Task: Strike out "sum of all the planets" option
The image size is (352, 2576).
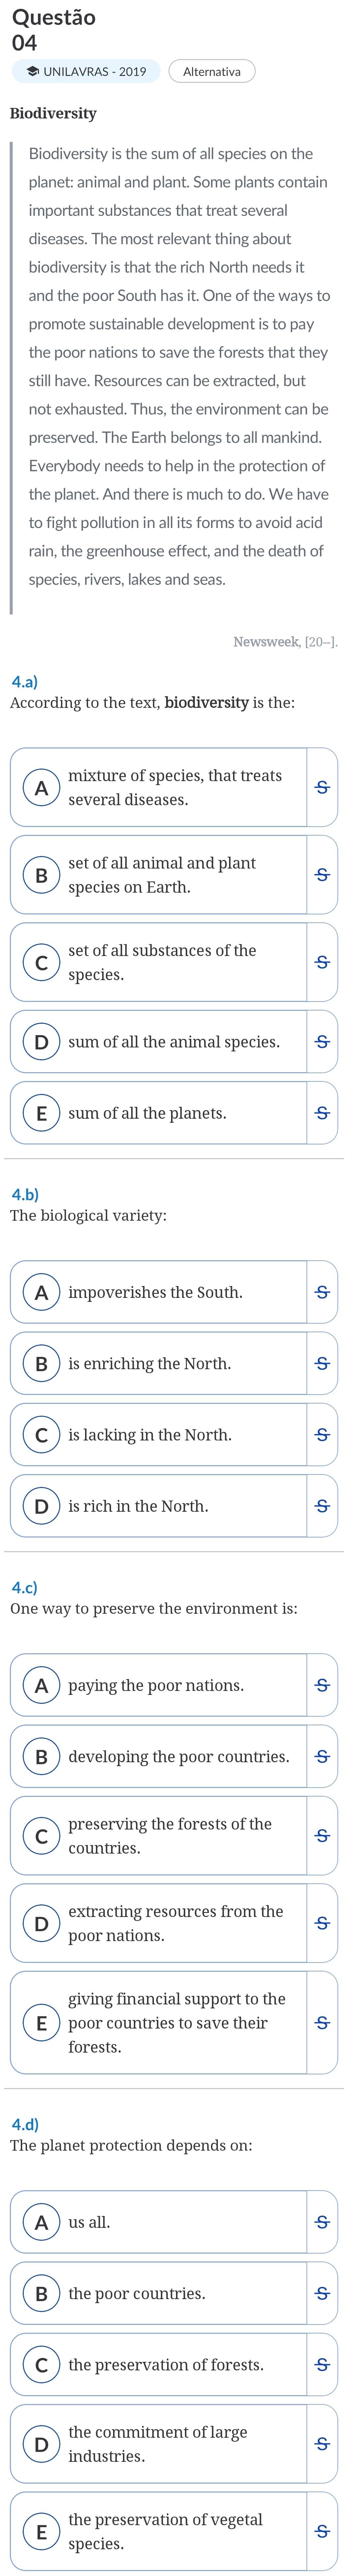Action: (322, 1113)
